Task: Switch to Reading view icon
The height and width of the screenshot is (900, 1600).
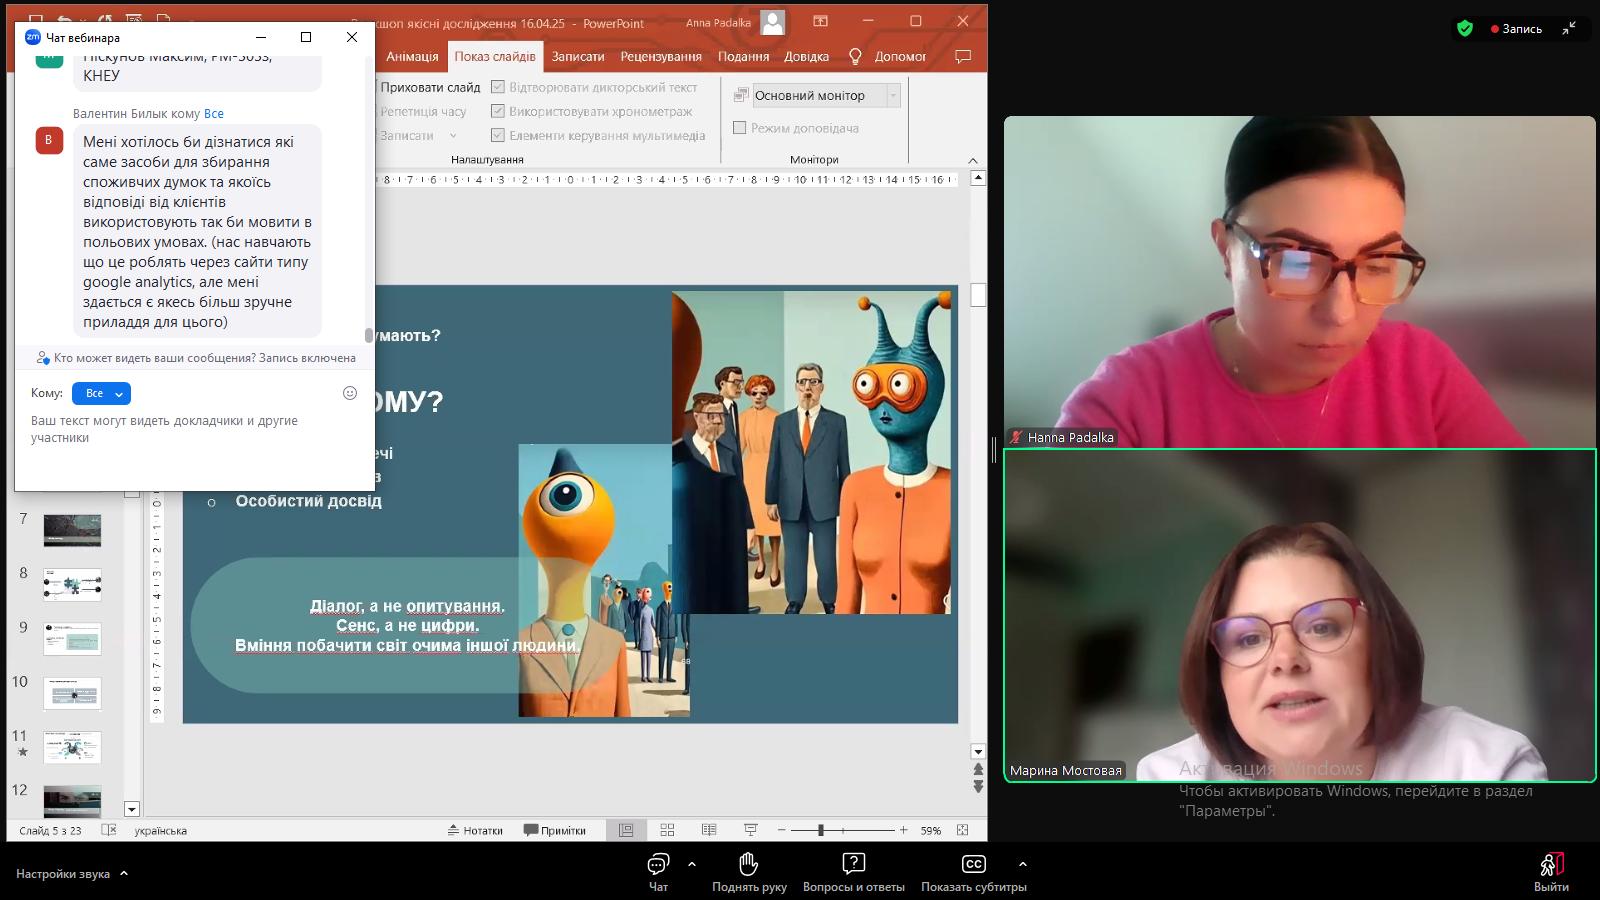Action: pos(709,830)
